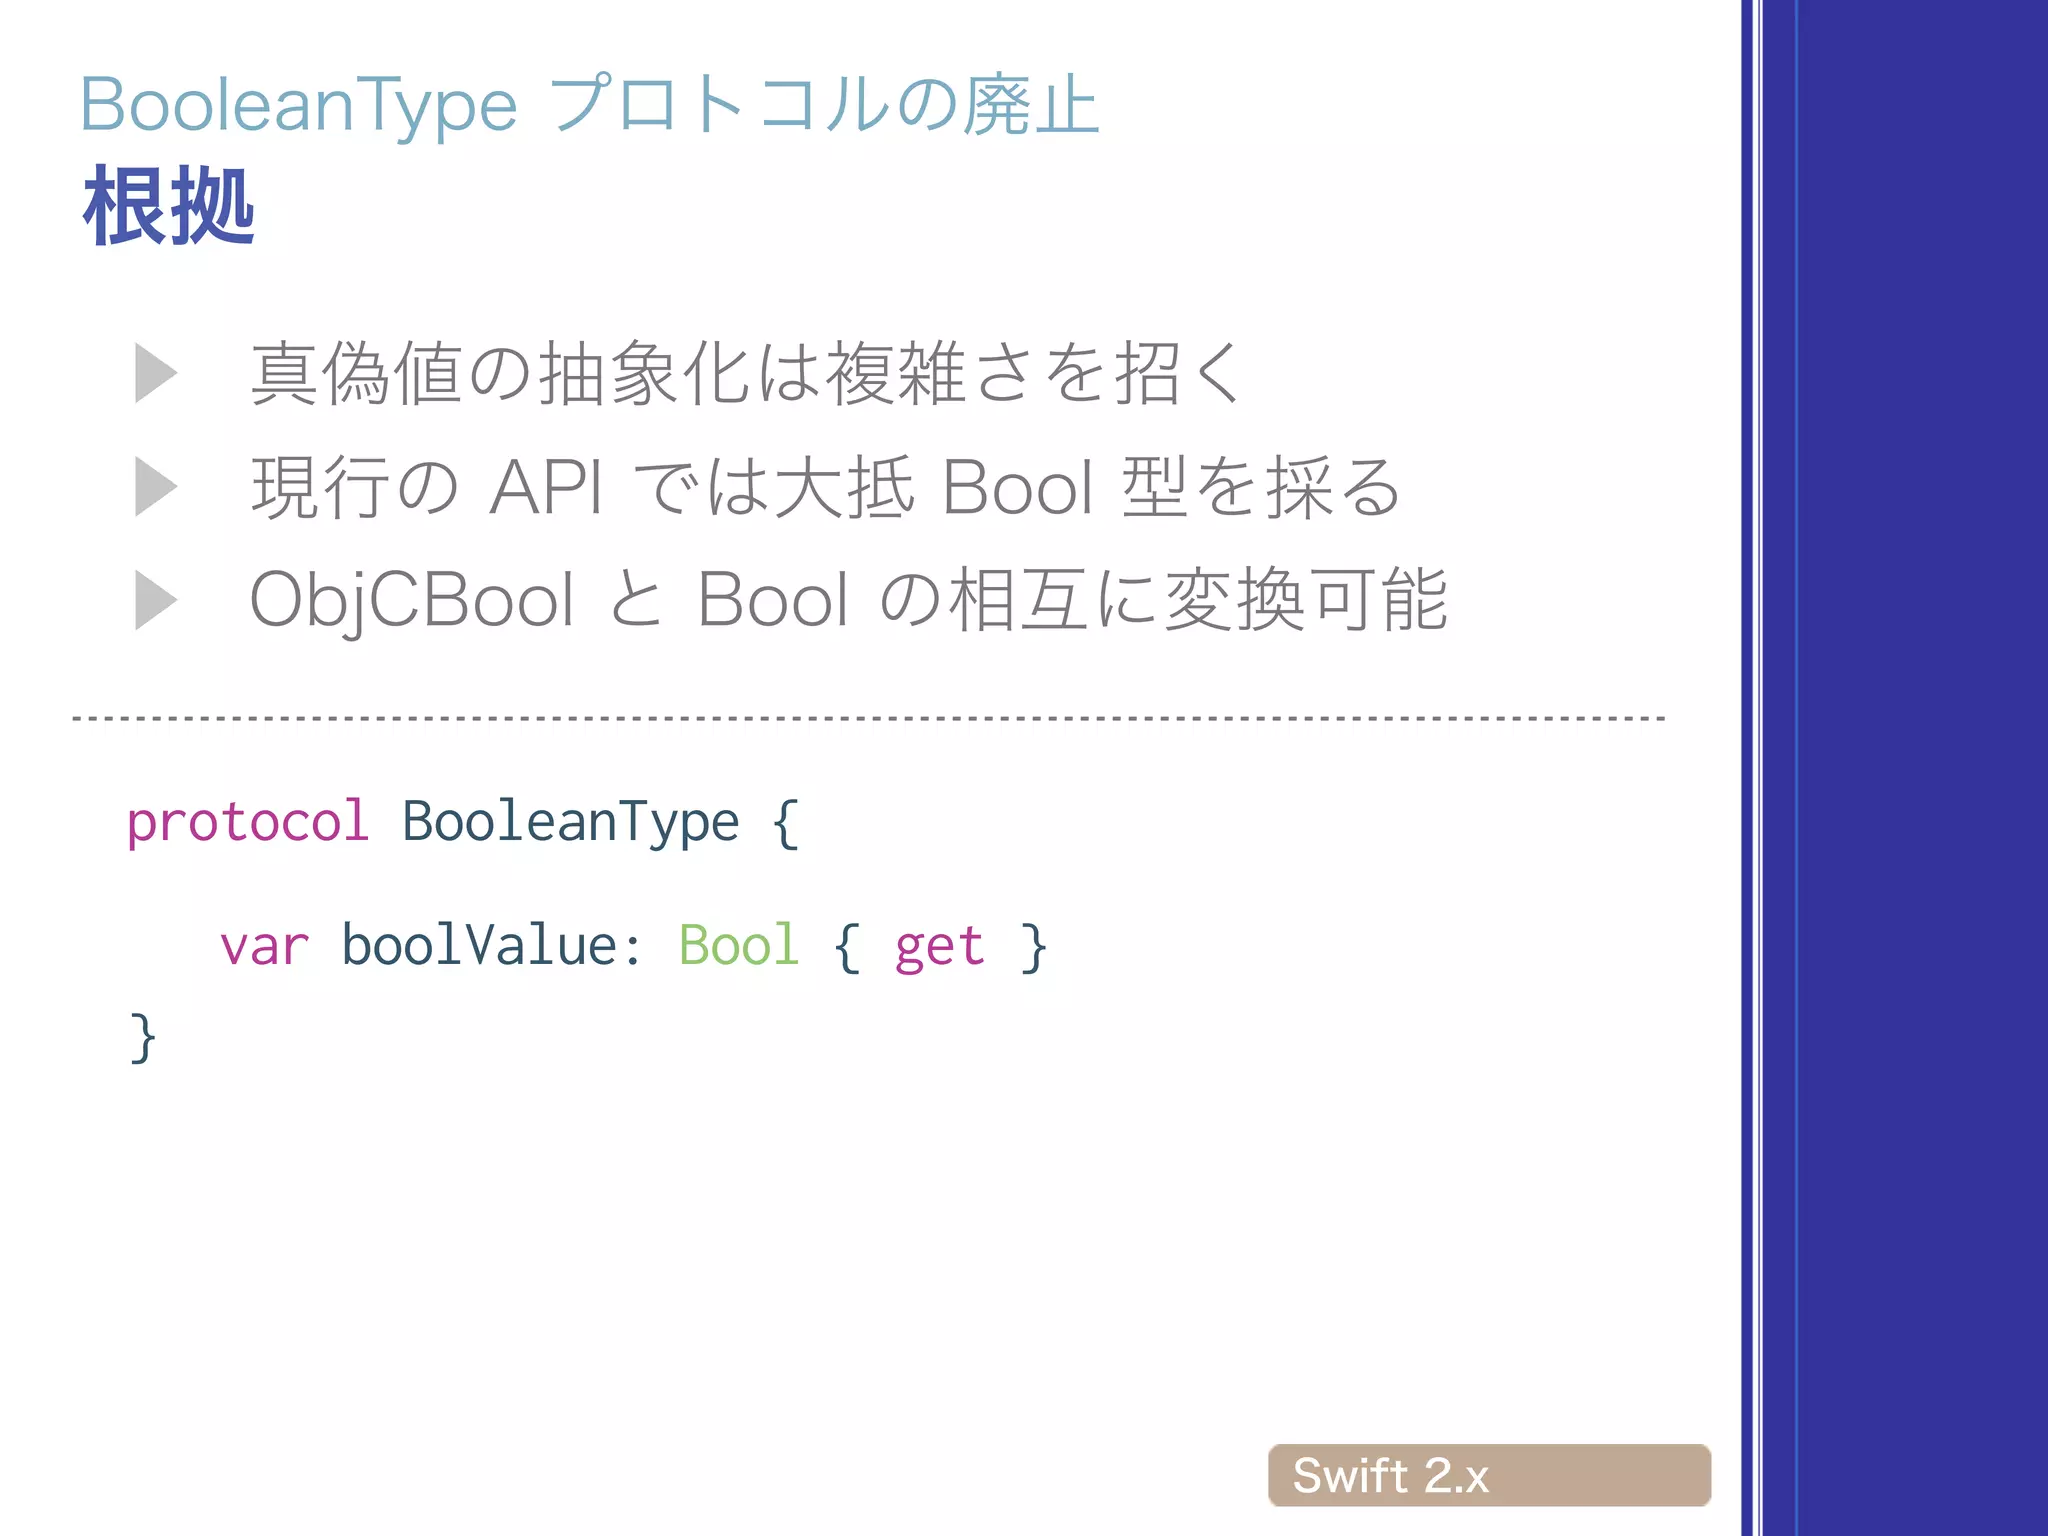This screenshot has height=1536, width=2048.
Task: Click the 'Swift 2.x' badge
Action: [1489, 1475]
